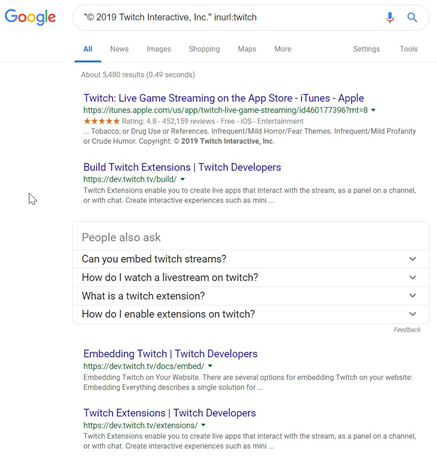437x463 pixels.
Task: Open dropdown arrow beside iTunes Apple URL
Action: click(x=373, y=110)
